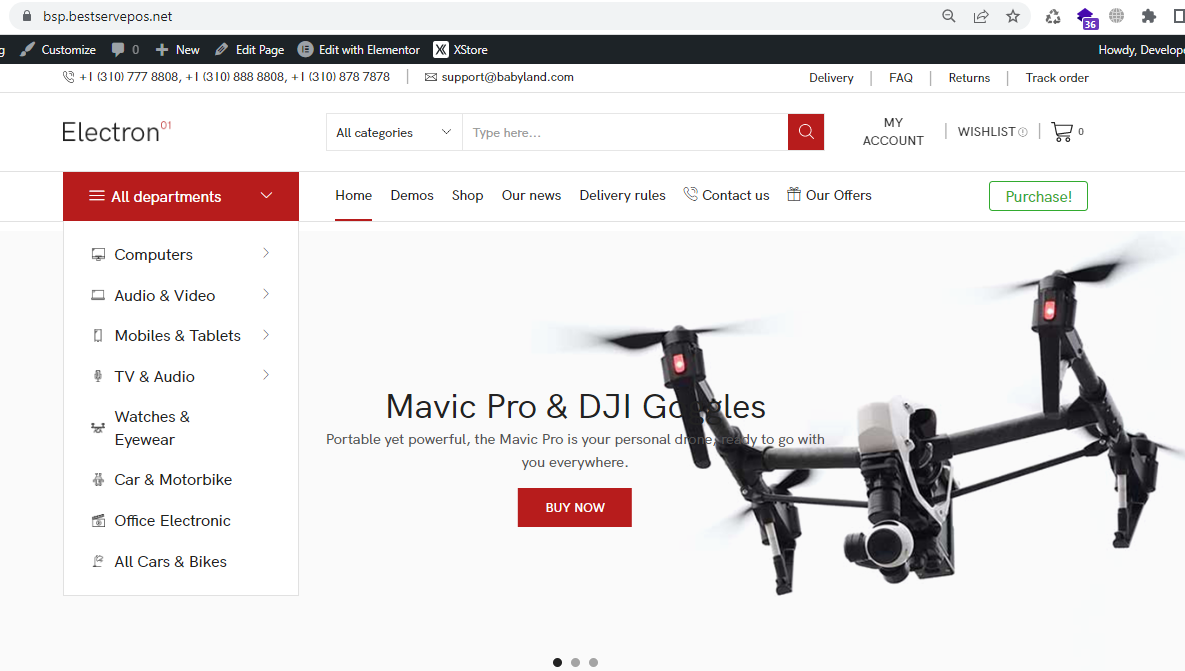Click the Office Electronic icon
Screen dimensions: 1185x671
[98, 521]
